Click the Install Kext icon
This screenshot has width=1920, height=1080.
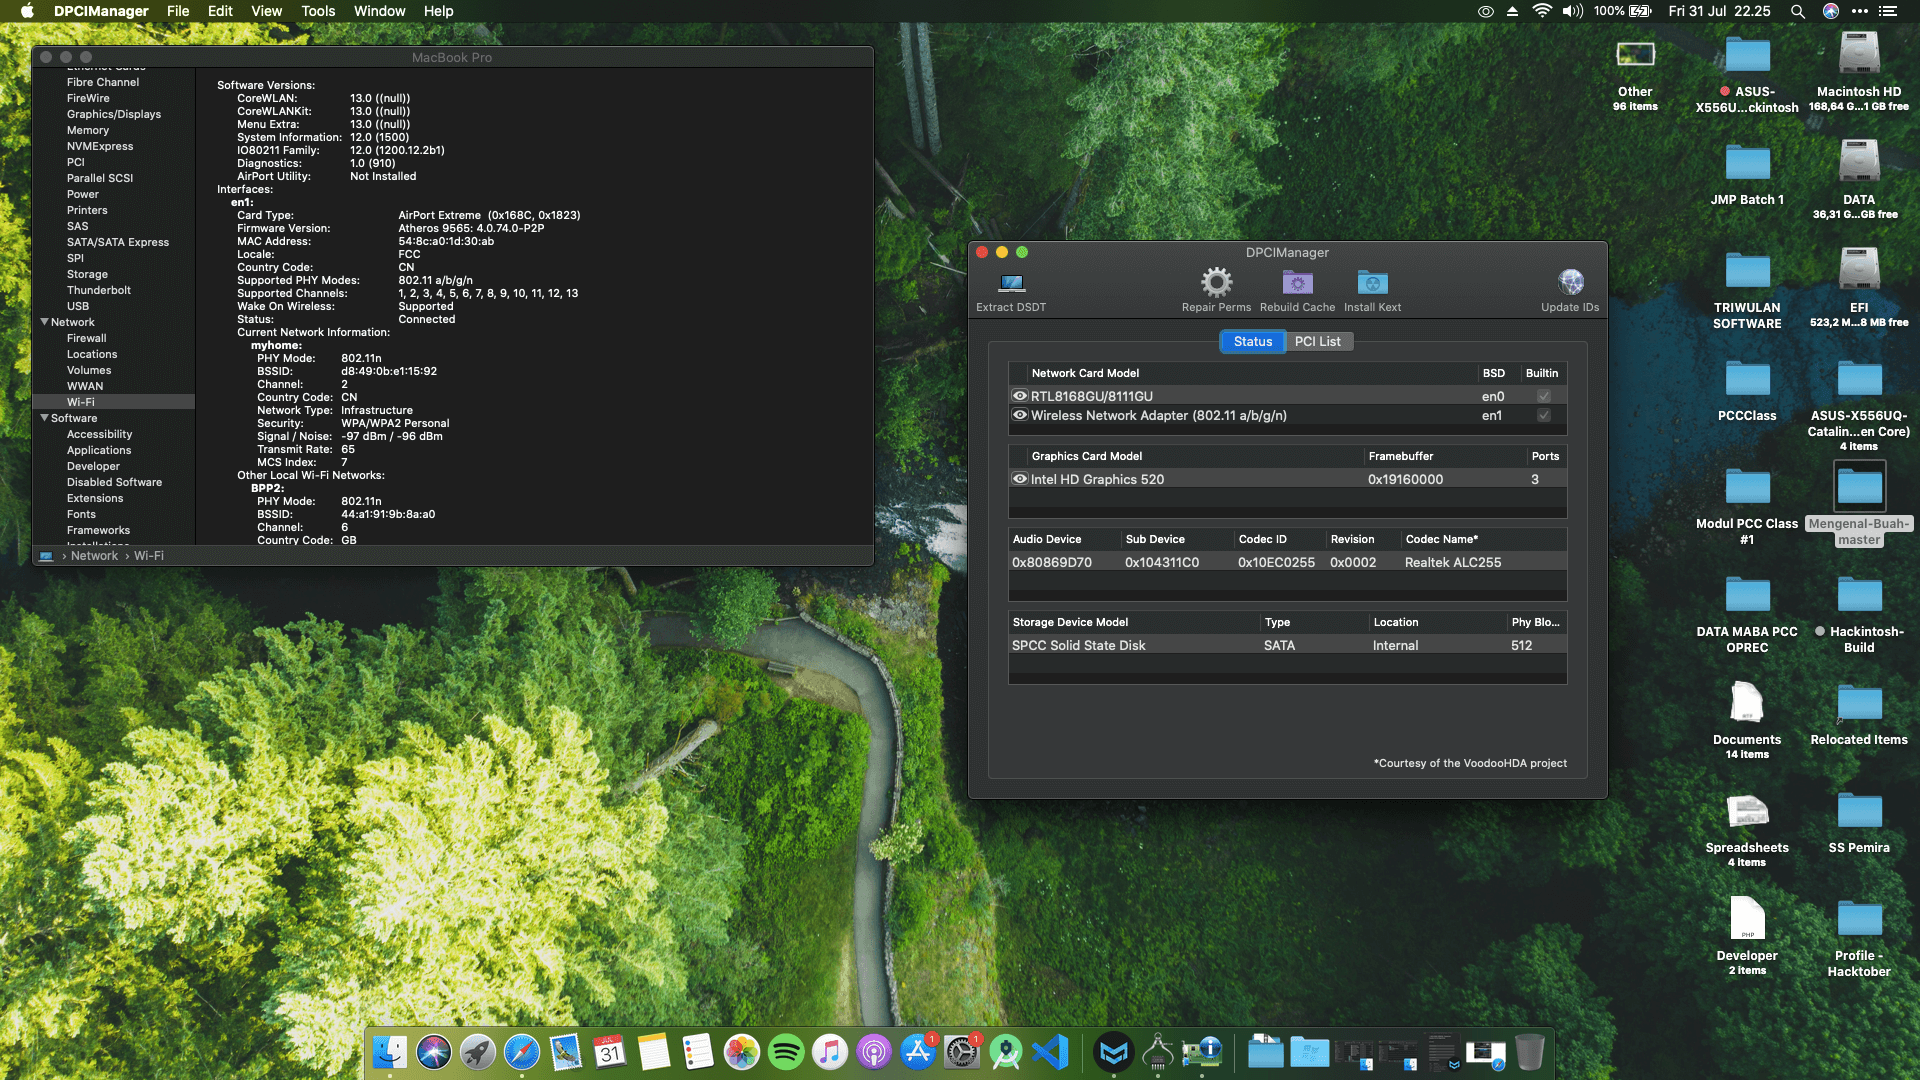coord(1372,283)
